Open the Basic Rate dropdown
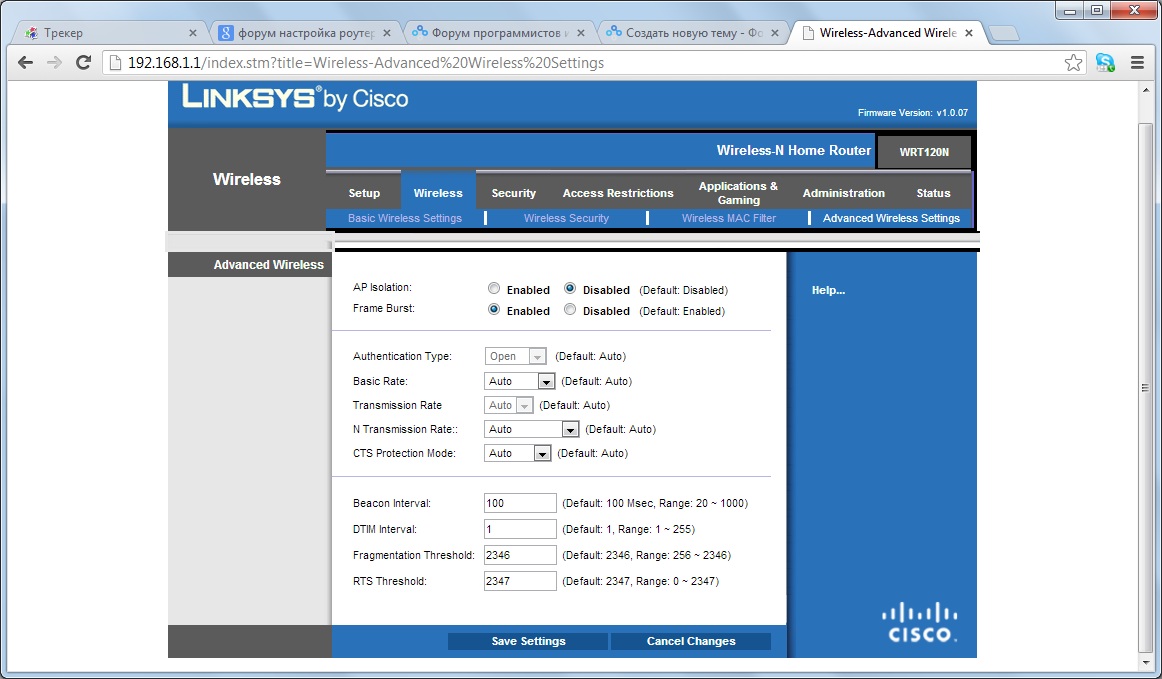This screenshot has height=679, width=1162. tap(519, 381)
